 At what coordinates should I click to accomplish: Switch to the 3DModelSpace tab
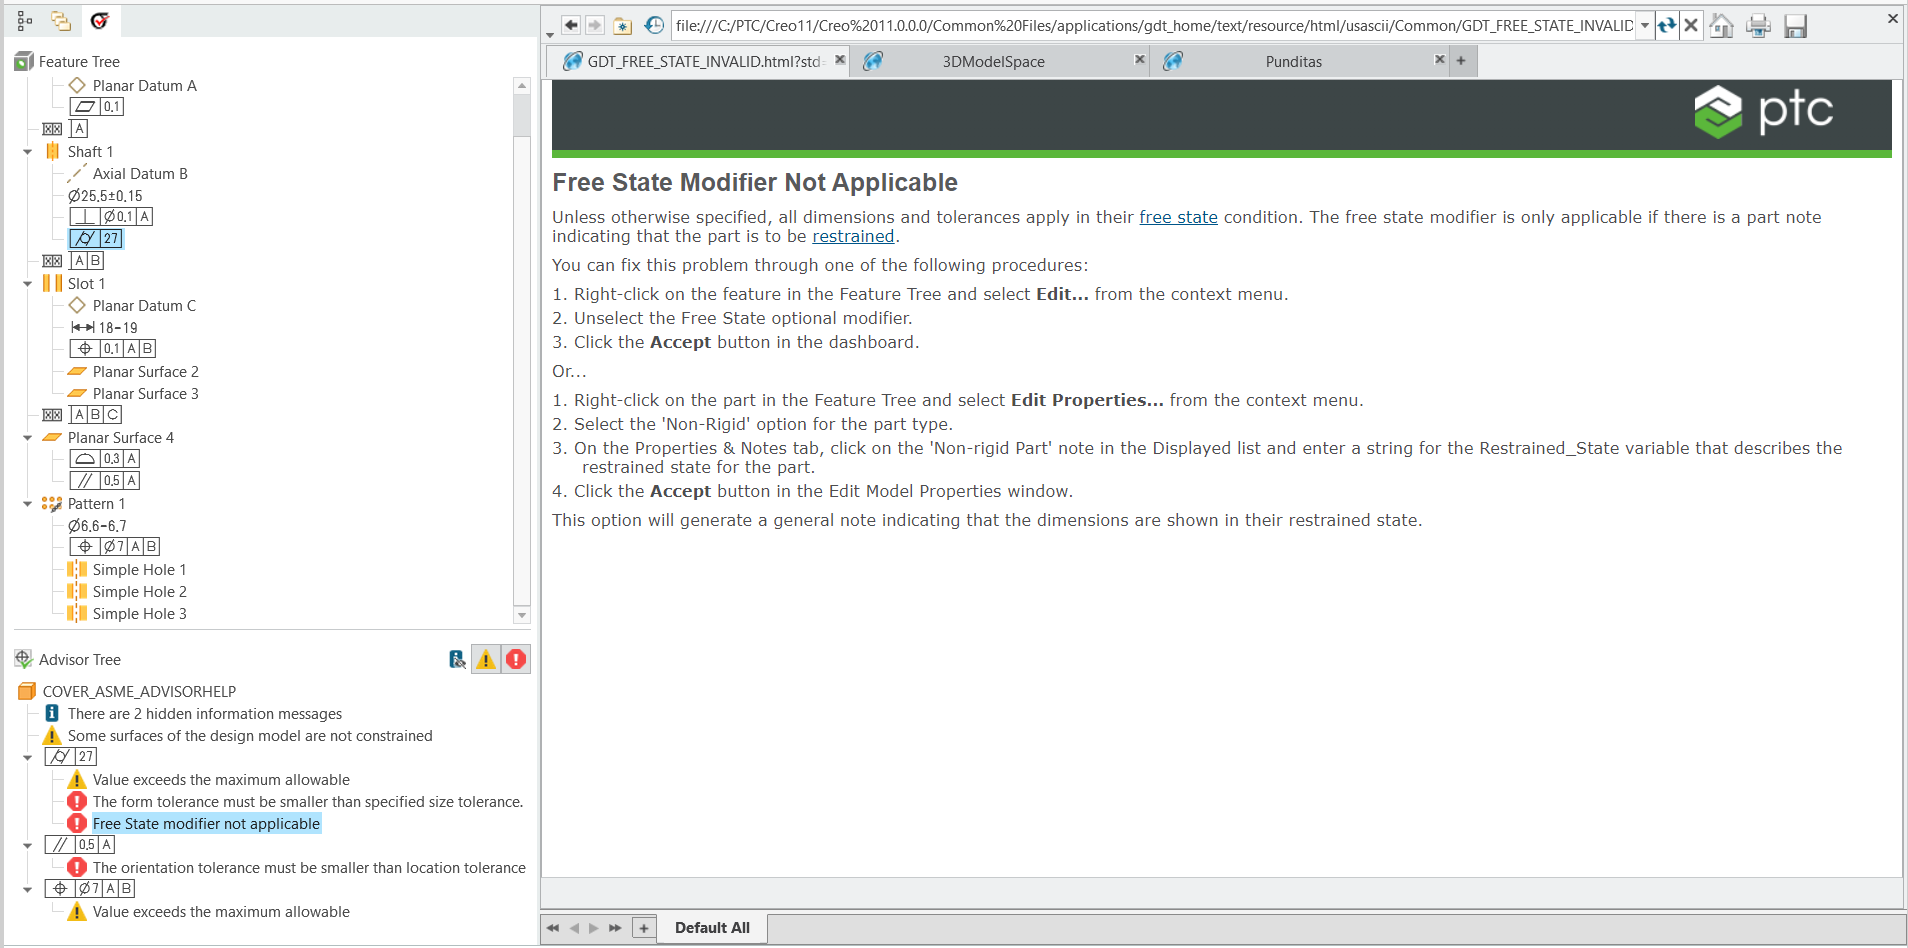[x=993, y=62]
